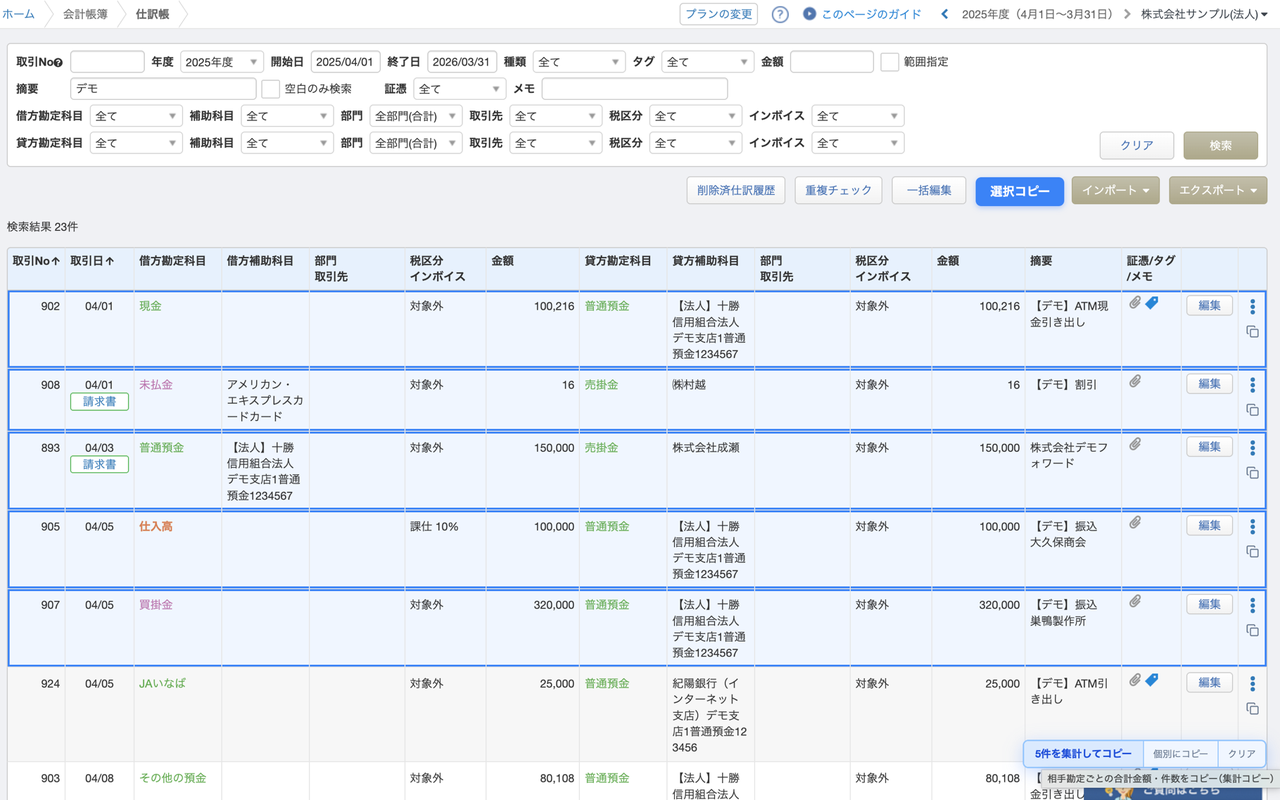
Task: Duplicate entry 924 with copy icon
Action: tap(1252, 709)
